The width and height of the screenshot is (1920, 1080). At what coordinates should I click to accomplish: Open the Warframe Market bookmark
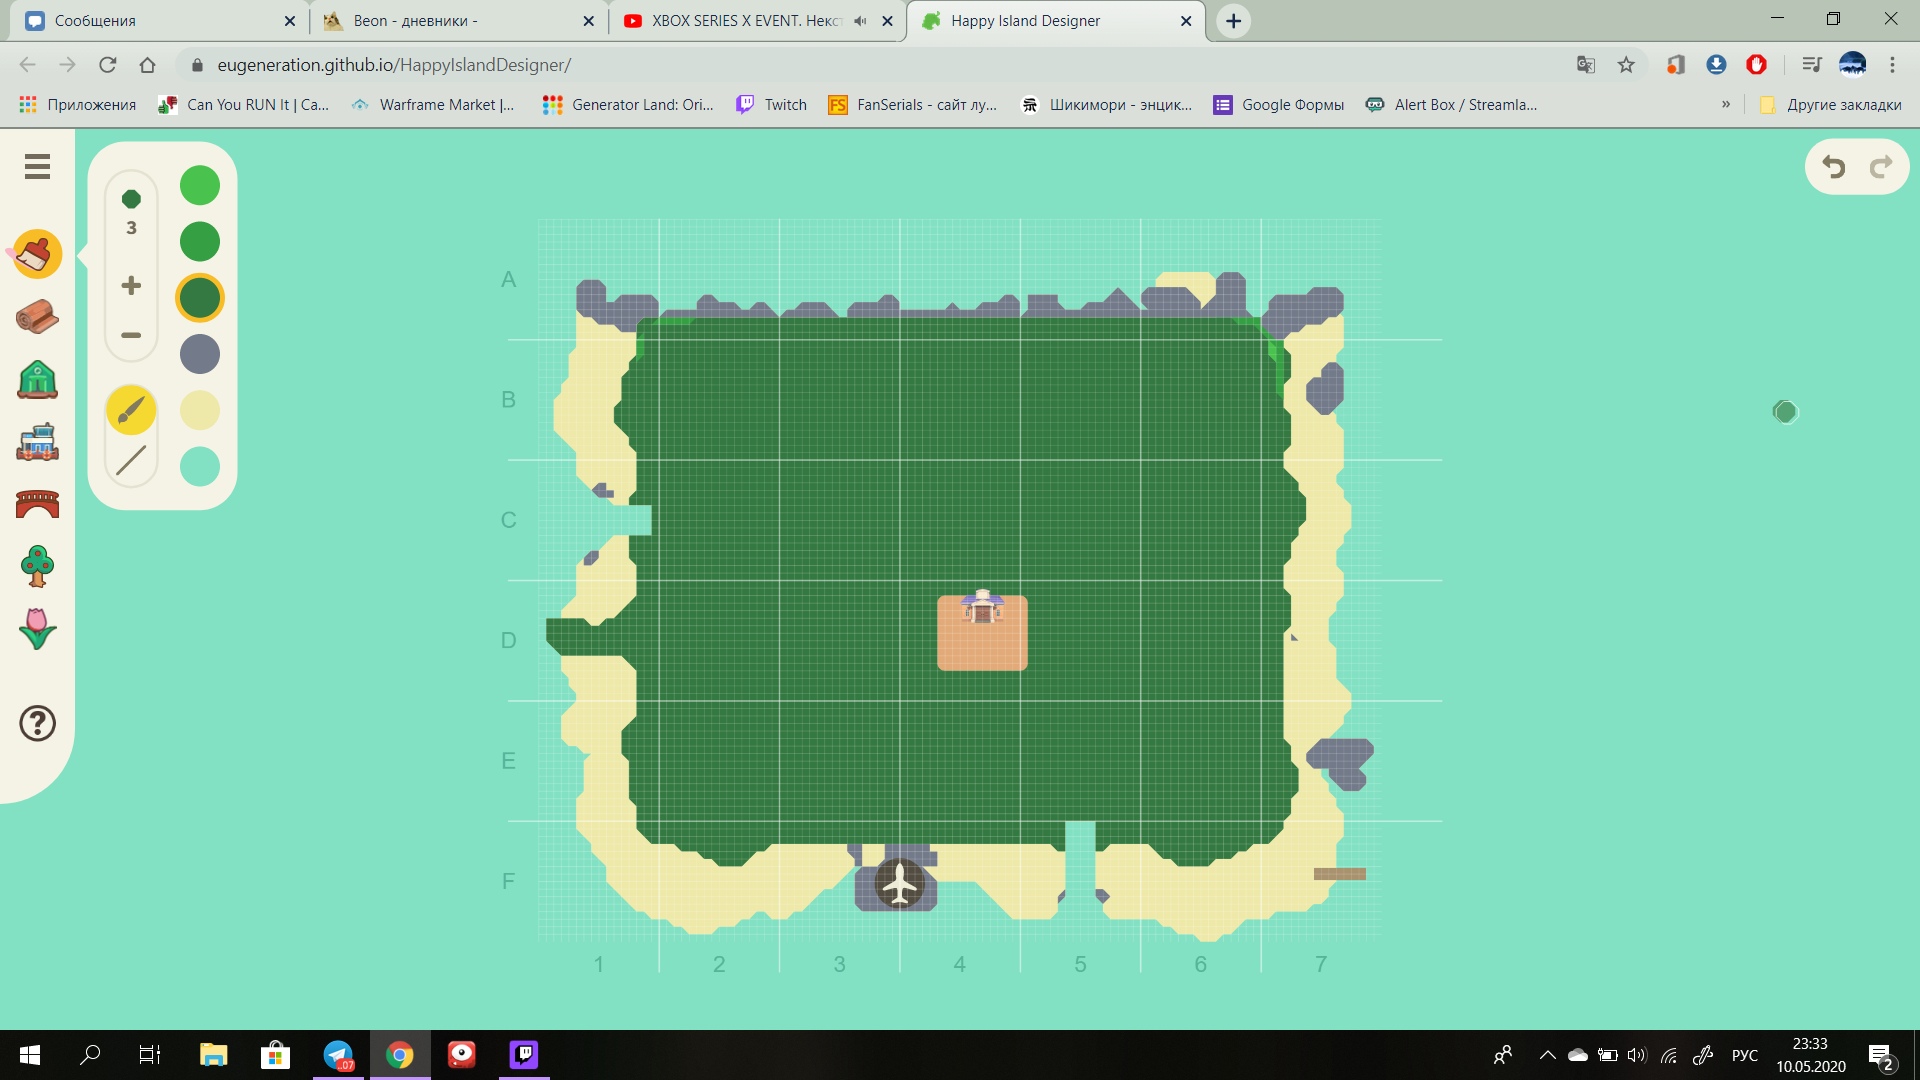coord(433,105)
